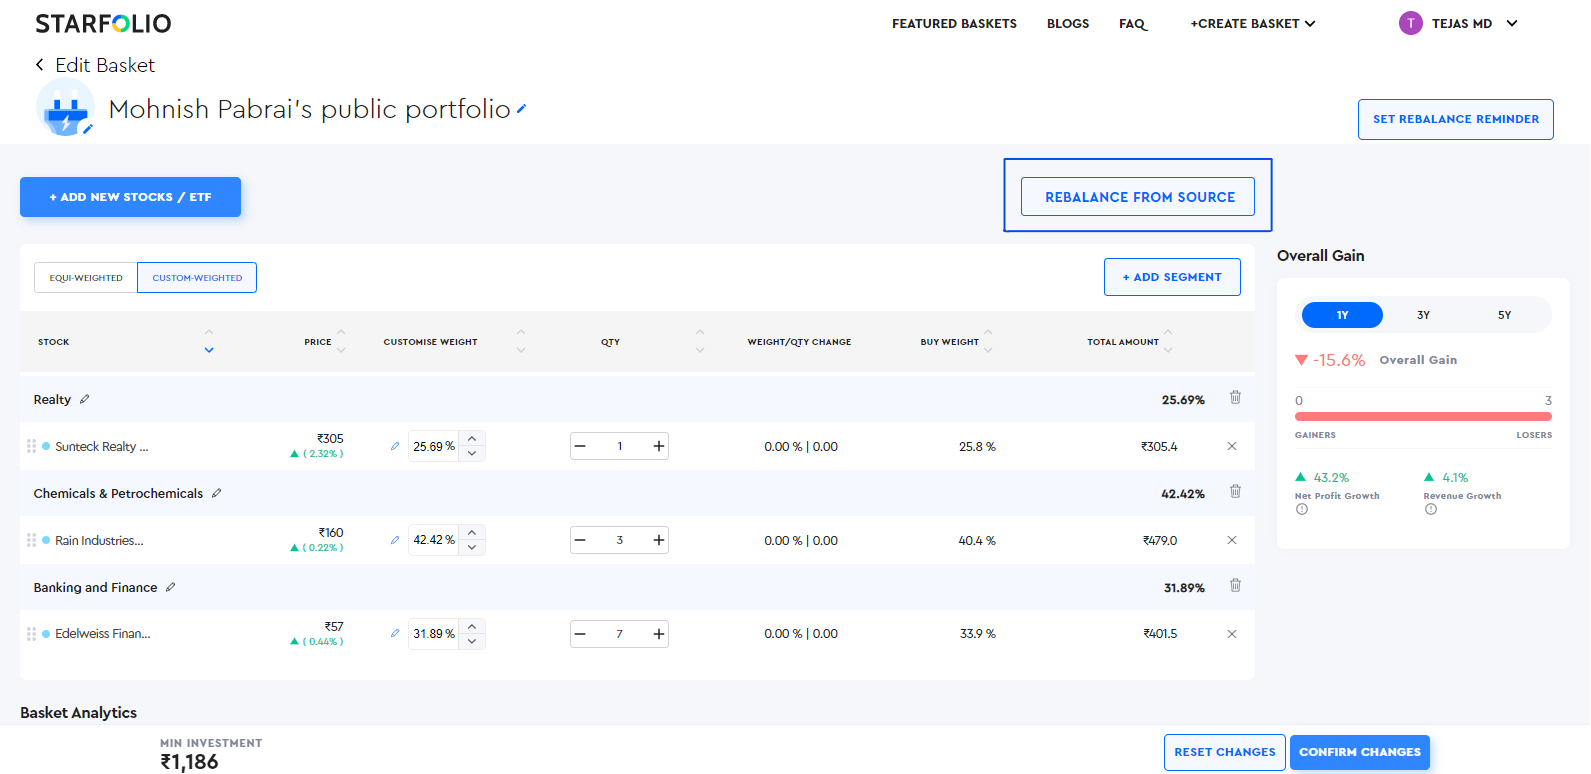Sort table by Total Amount column
1591x774 pixels.
point(1168,341)
